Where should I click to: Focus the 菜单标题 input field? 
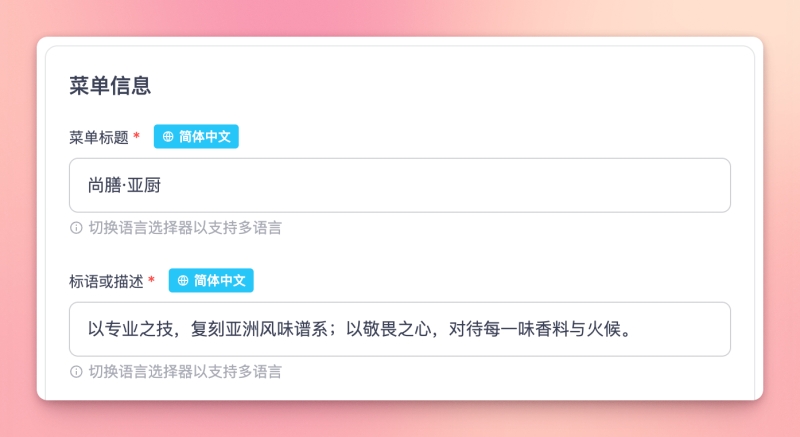(400, 185)
